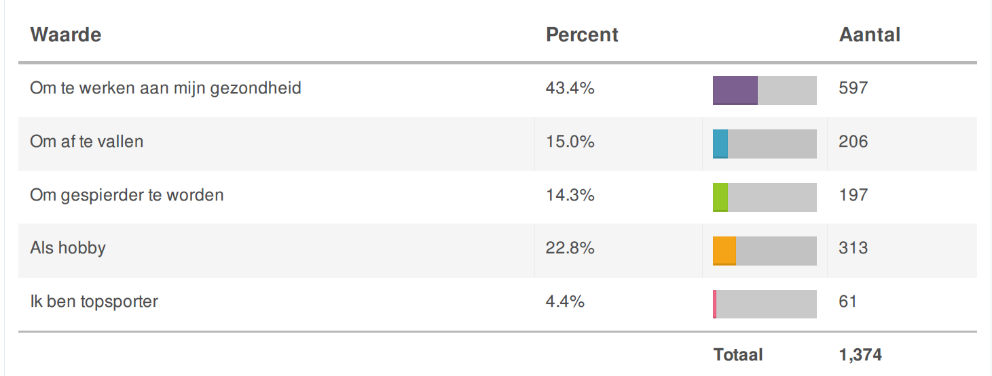Screen dimensions: 992x376
Task: Click row 'Om te werken aan mijn gezondheid'
Action: pos(497,91)
